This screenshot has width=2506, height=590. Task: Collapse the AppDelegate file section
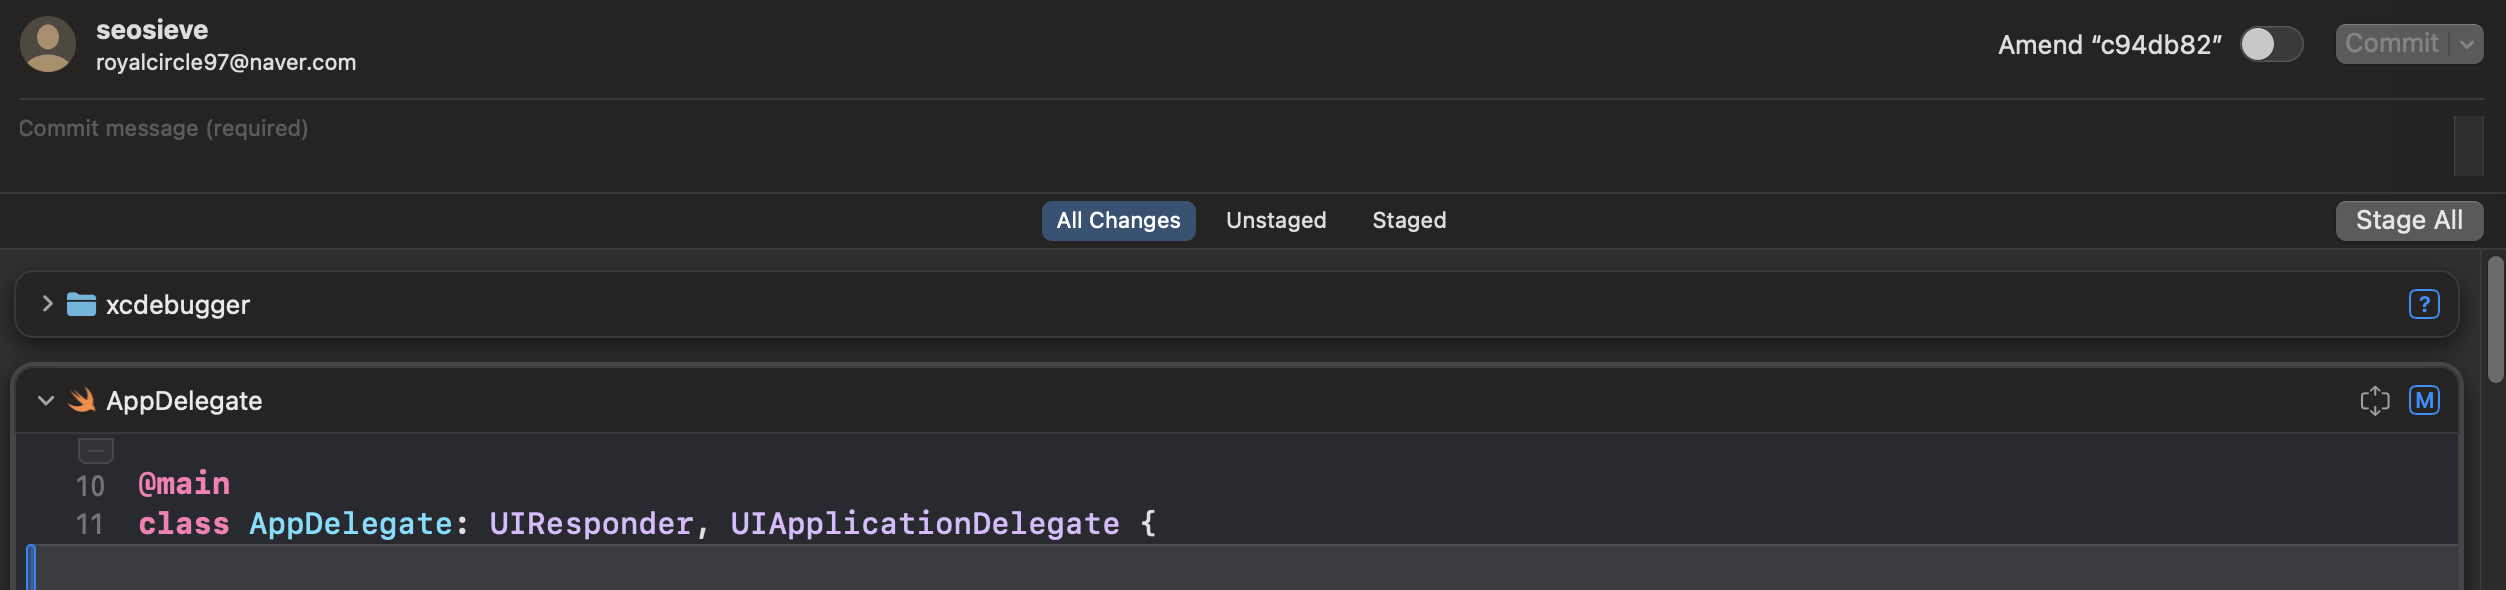pos(46,401)
